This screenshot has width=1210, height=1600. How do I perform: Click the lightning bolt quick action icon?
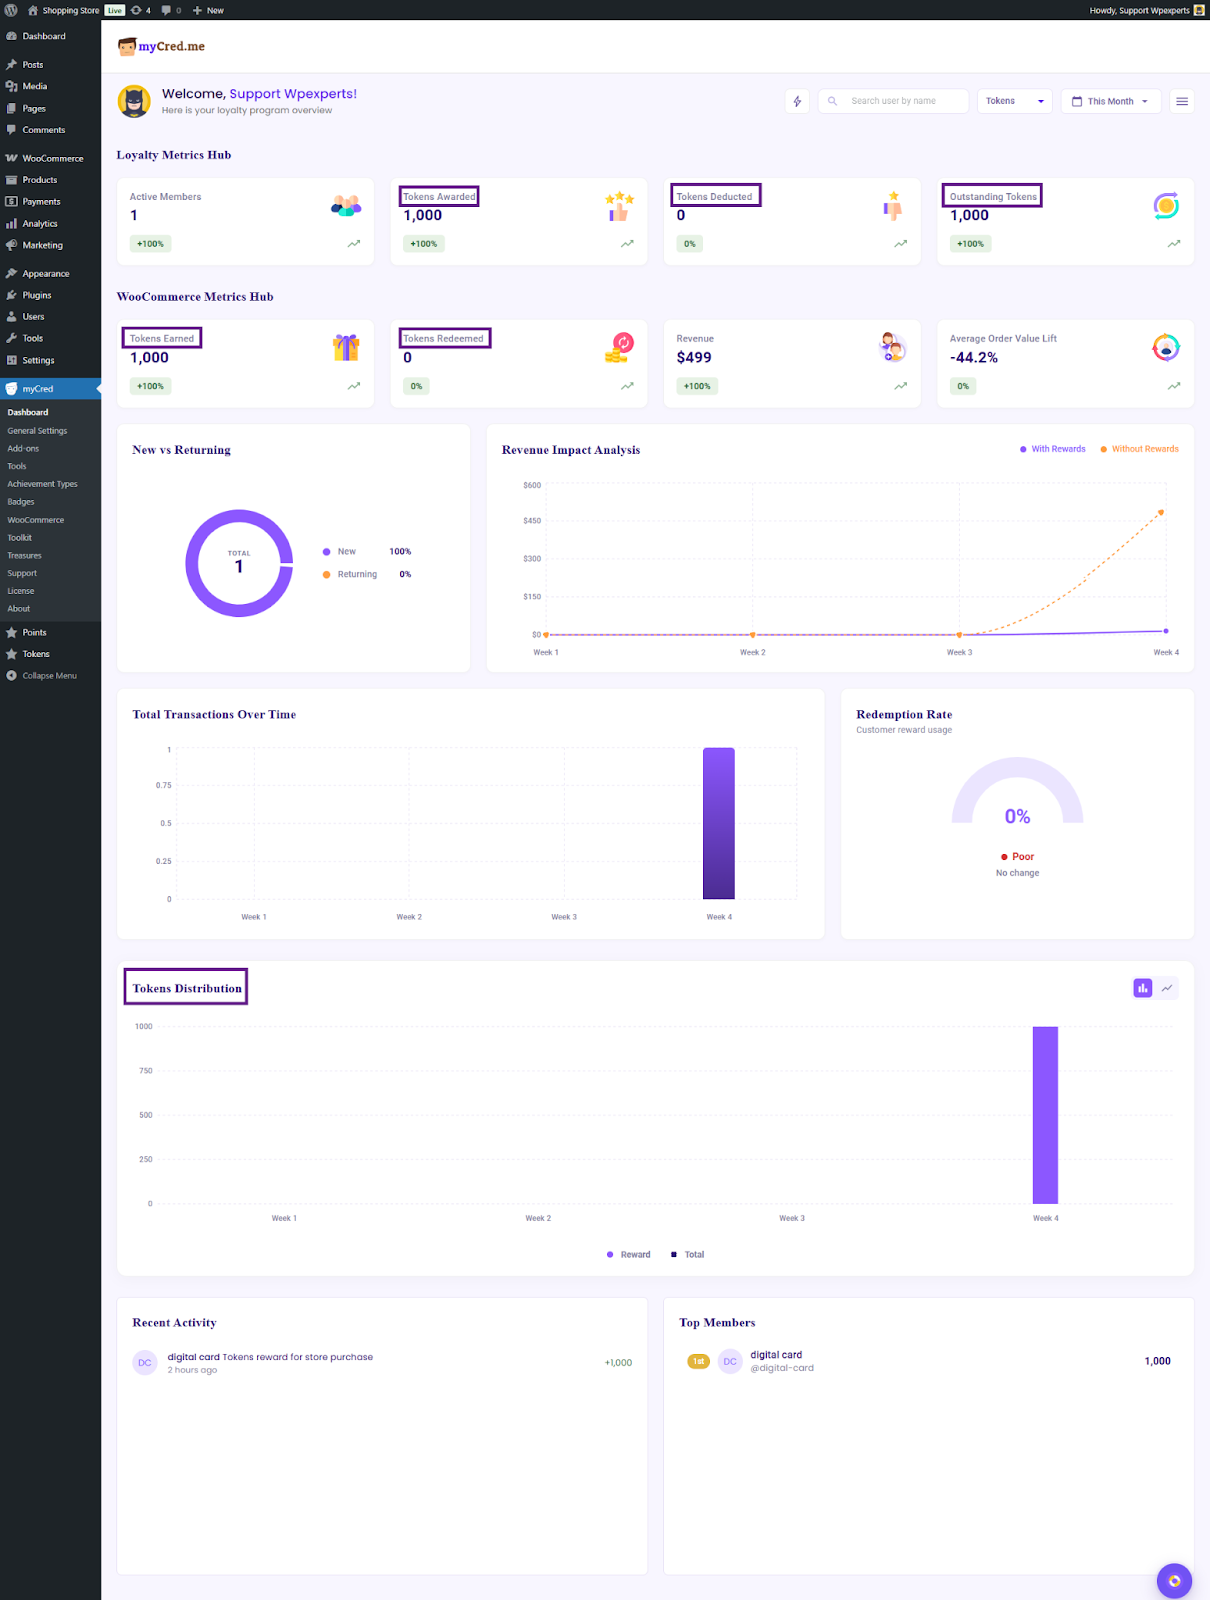(797, 101)
